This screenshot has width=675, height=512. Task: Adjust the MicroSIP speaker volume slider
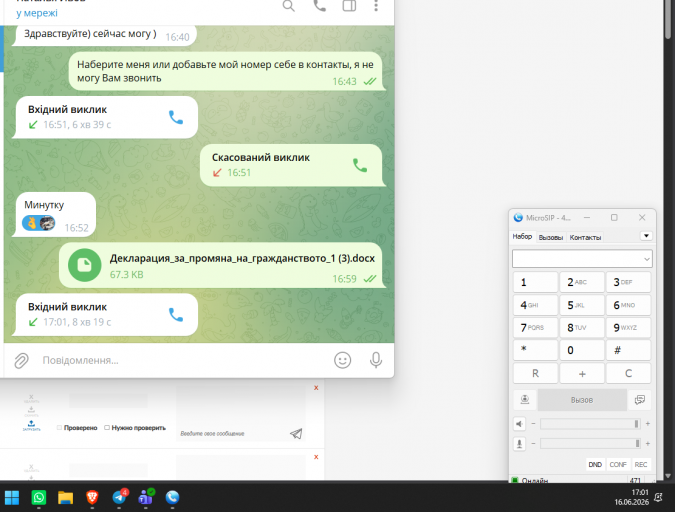pyautogui.click(x=590, y=424)
